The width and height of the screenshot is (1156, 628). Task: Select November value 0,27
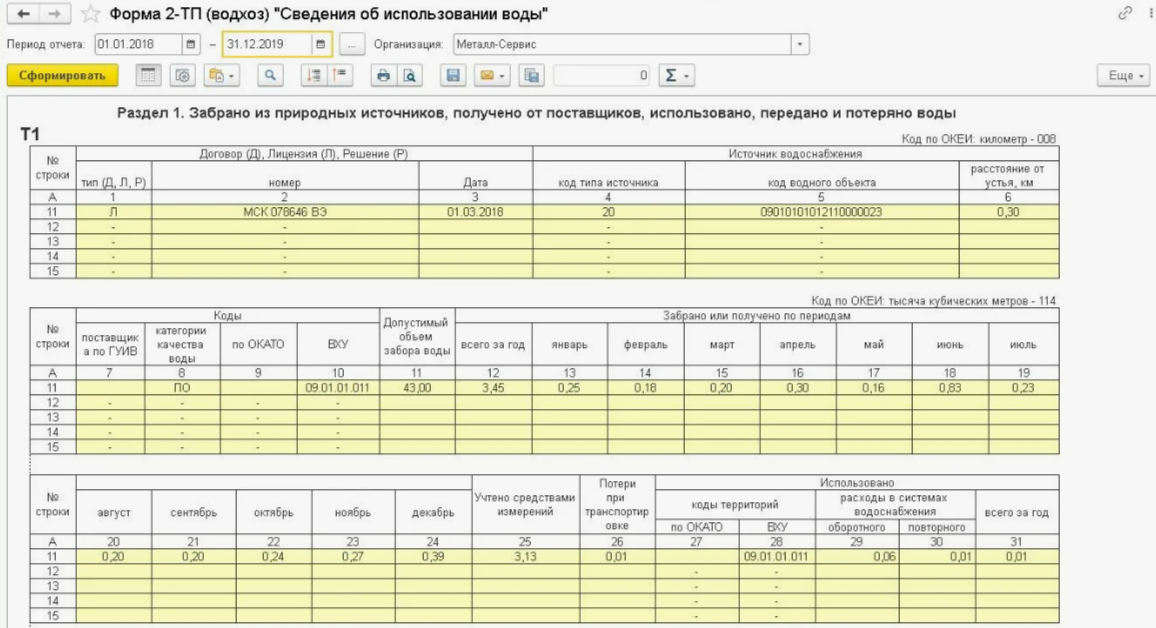point(352,557)
